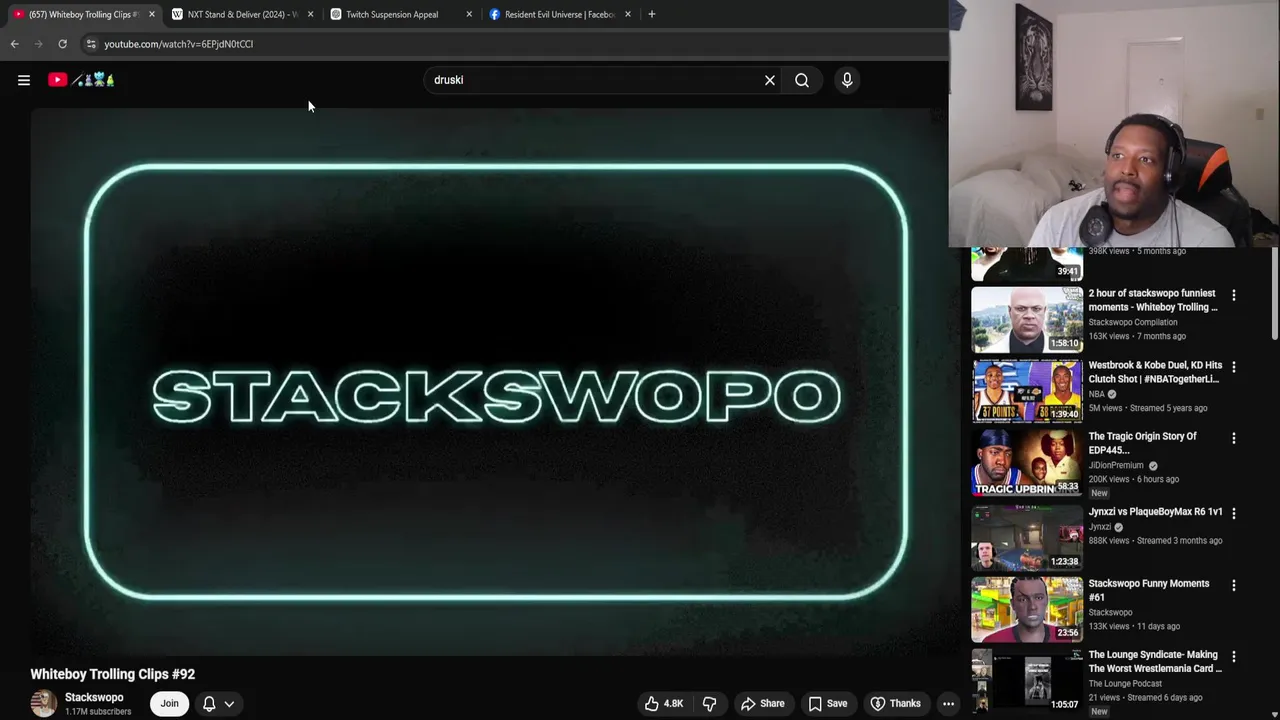Share the video

(x=762, y=704)
